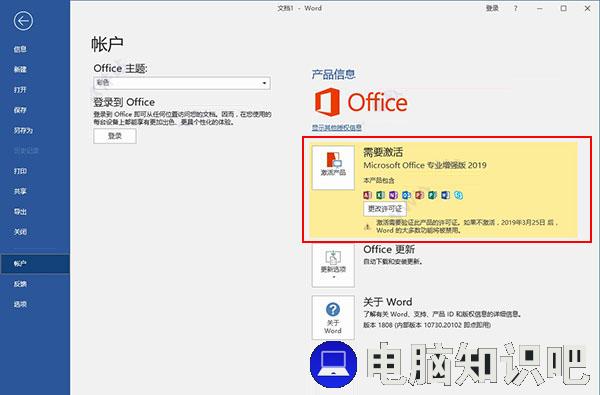The width and height of the screenshot is (600, 395).
Task: Click the 产品信息 heading
Action: [x=333, y=74]
